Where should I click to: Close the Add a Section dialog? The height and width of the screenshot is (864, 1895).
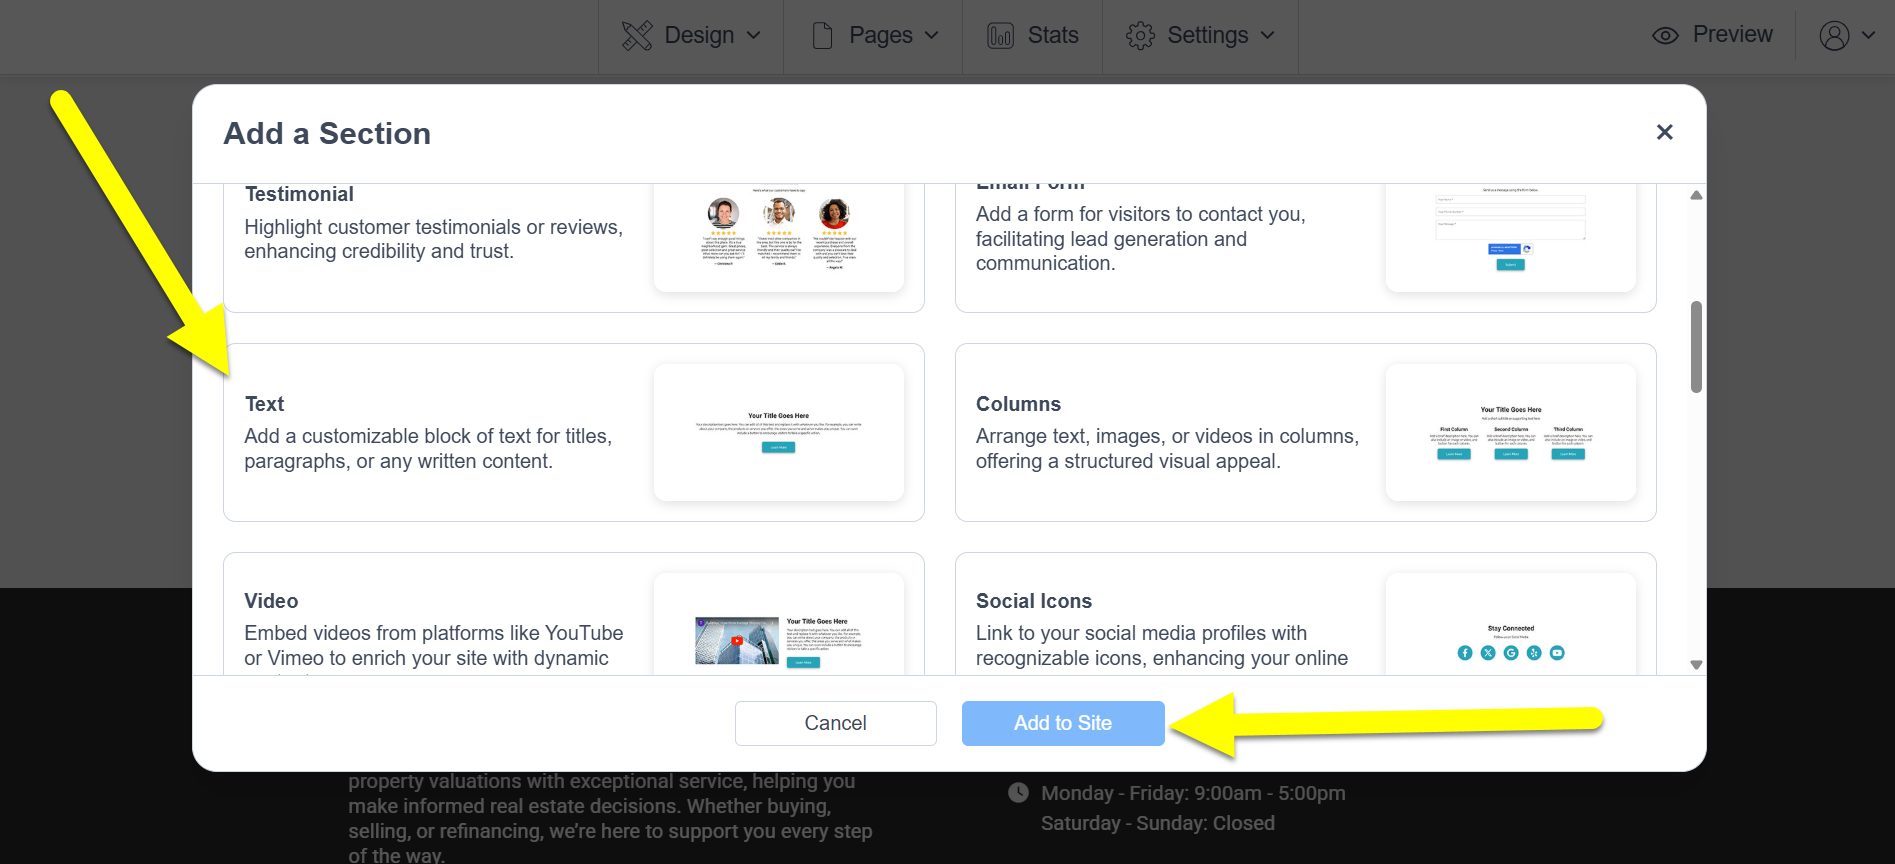(1664, 132)
